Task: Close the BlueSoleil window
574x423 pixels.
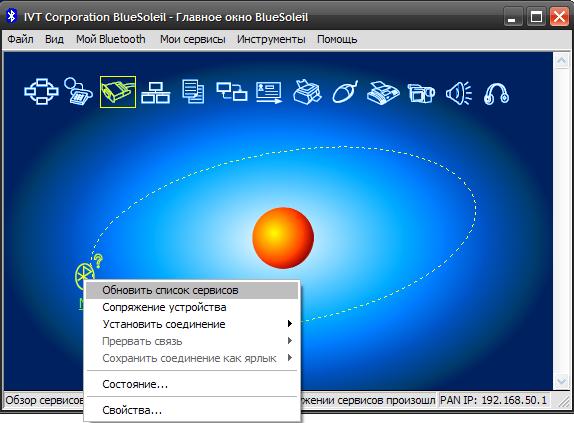Action: point(559,17)
